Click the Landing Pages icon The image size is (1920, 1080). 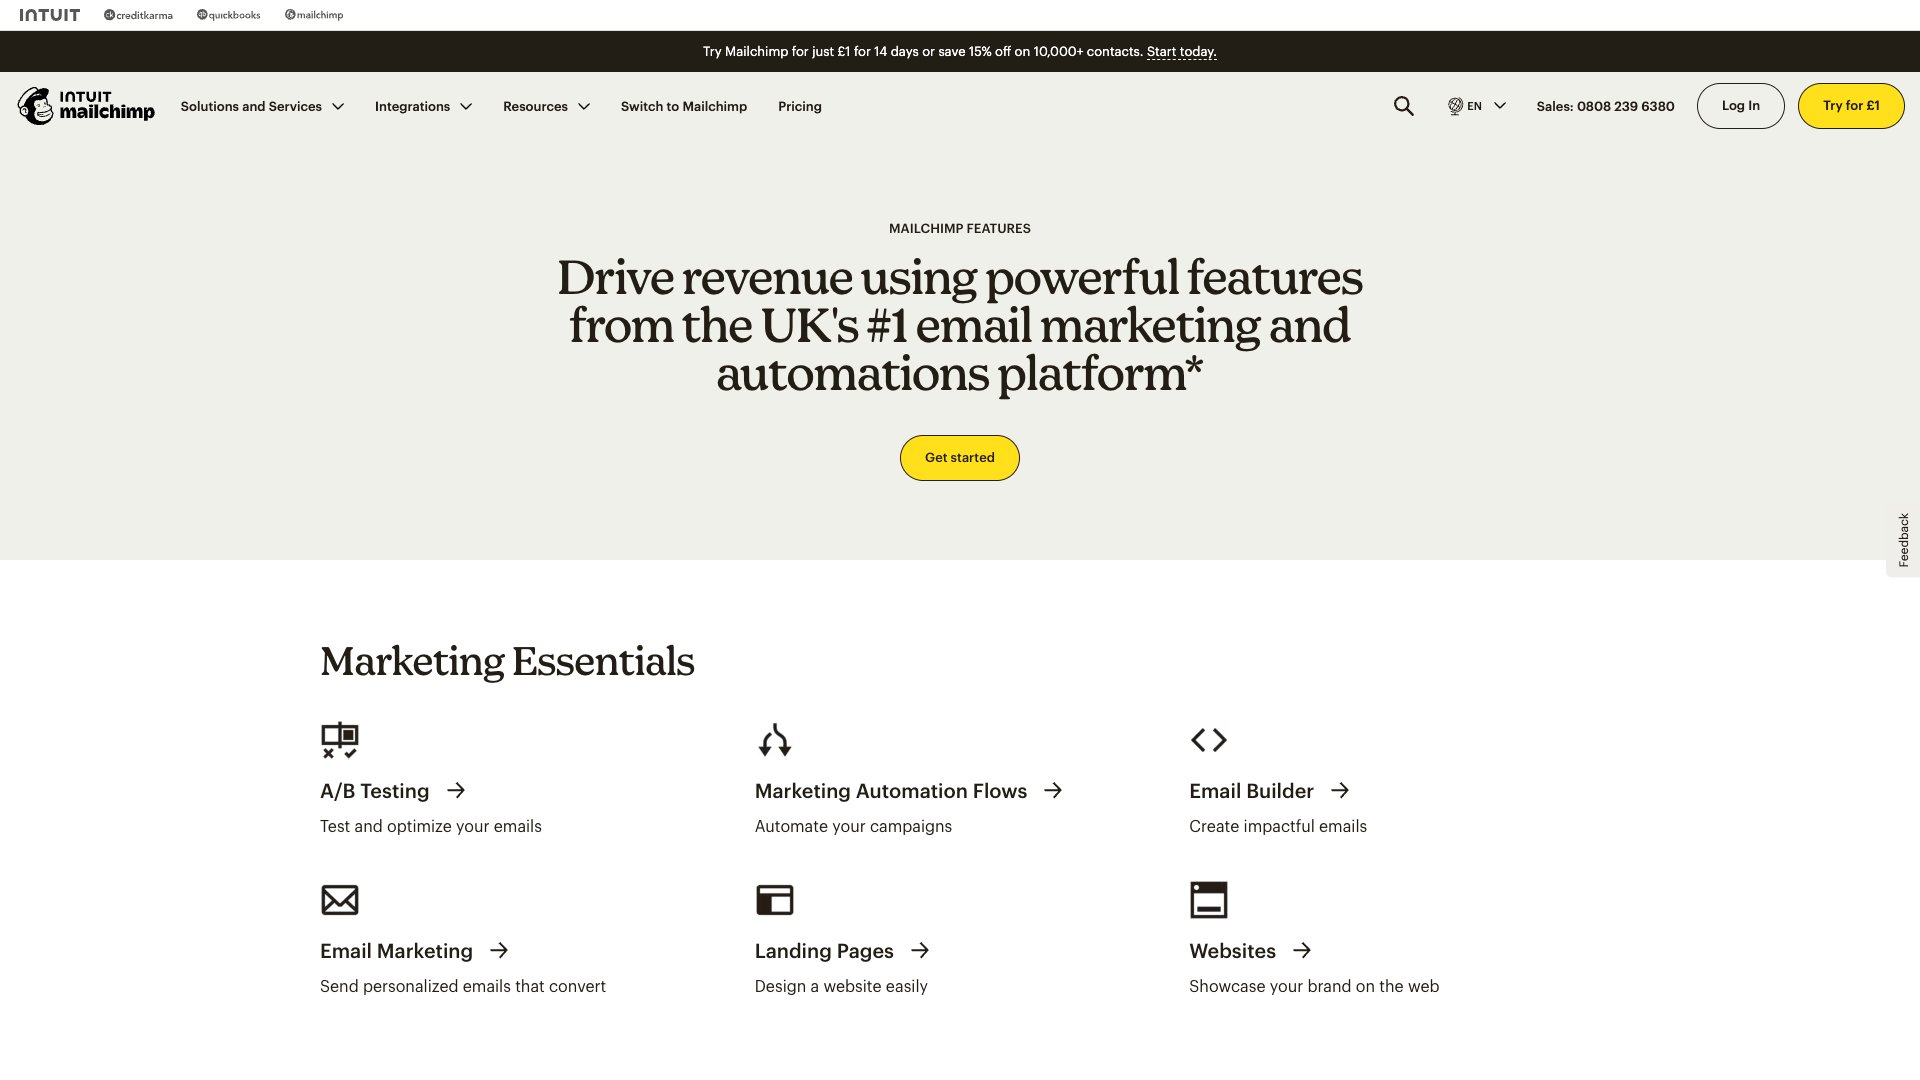tap(774, 899)
